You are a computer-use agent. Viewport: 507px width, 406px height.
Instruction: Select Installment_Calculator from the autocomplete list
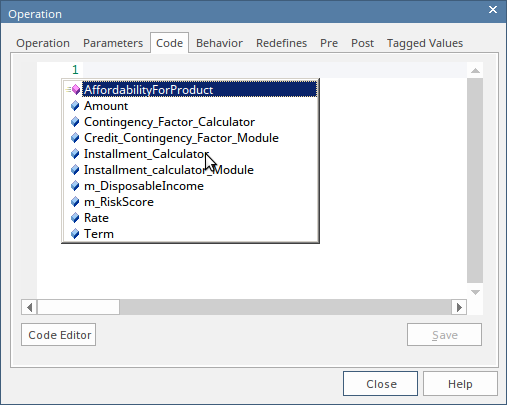point(146,154)
